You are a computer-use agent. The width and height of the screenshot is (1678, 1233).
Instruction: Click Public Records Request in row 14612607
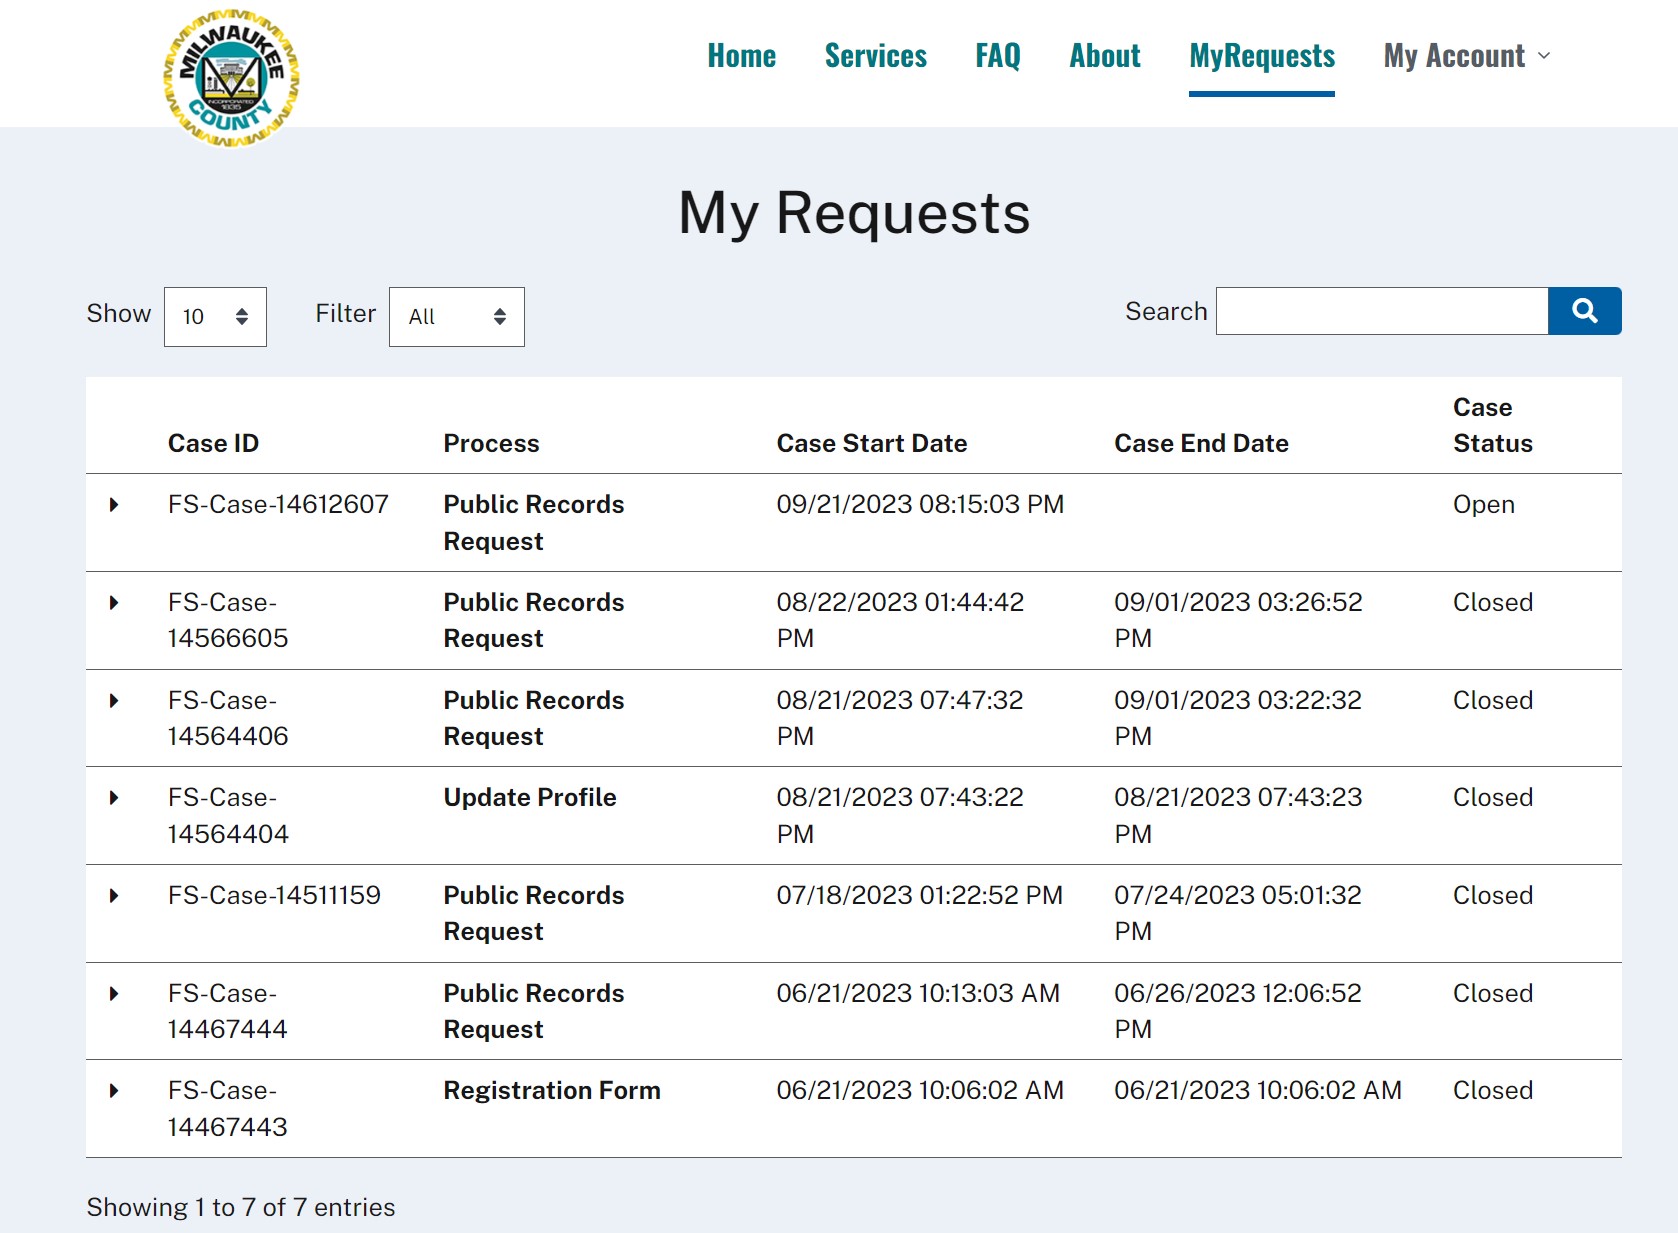tap(534, 523)
